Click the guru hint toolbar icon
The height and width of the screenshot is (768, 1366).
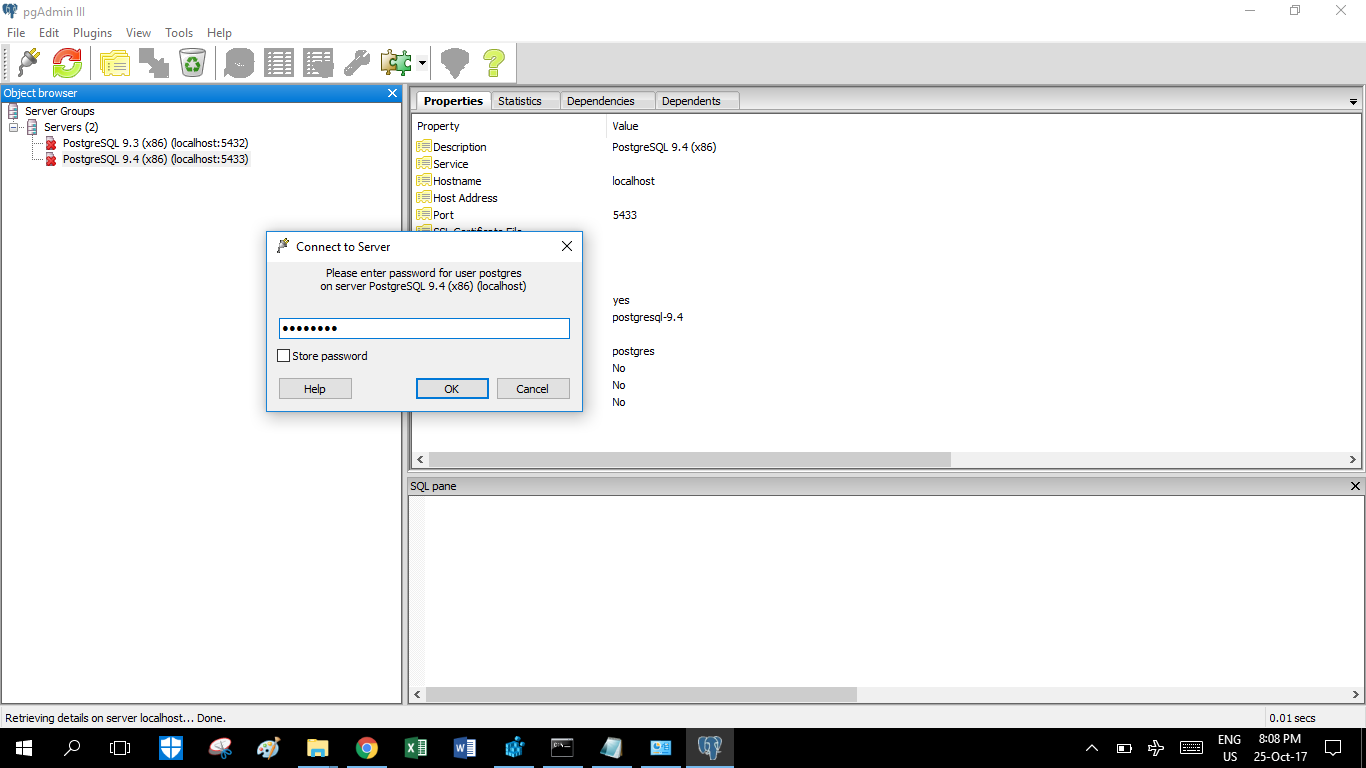tap(455, 63)
